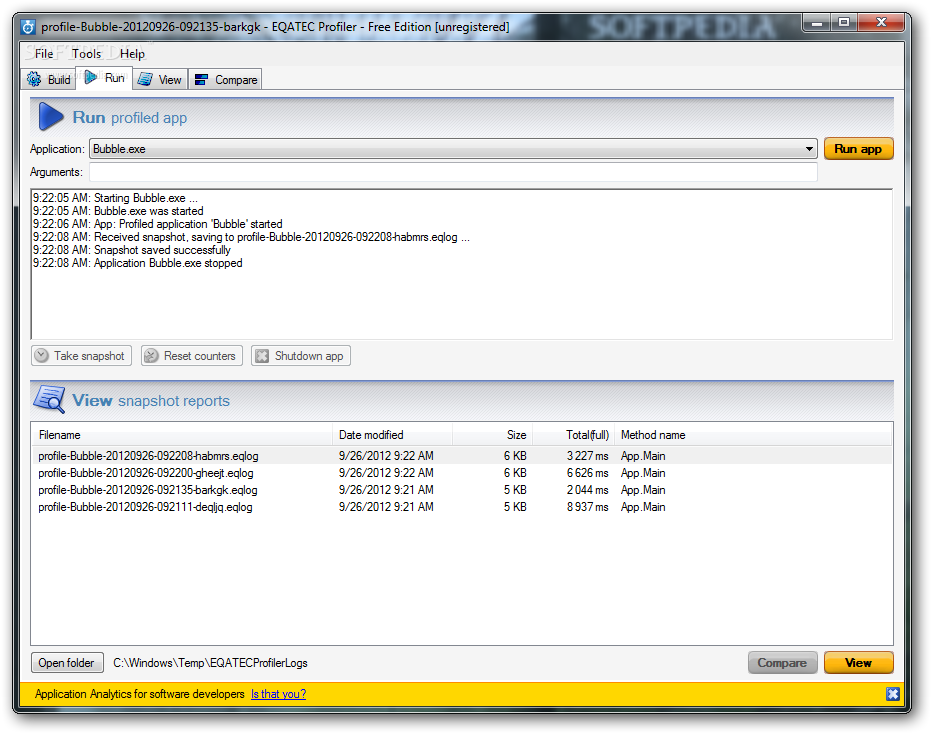
Task: Sort by the Date modified column header
Action: pyautogui.click(x=393, y=435)
